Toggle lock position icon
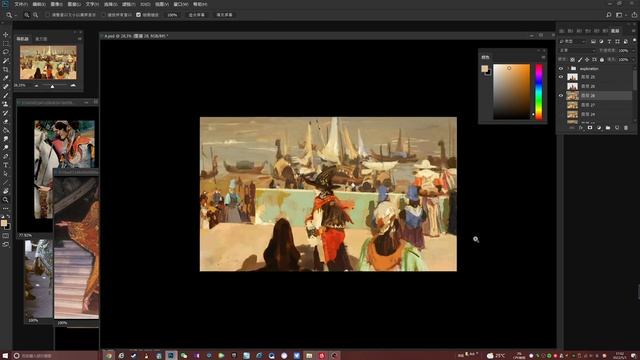 pos(587,60)
